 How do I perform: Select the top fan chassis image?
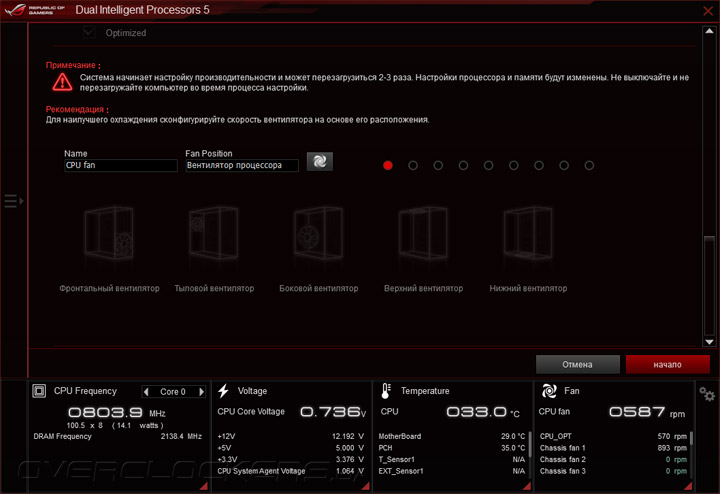(423, 233)
